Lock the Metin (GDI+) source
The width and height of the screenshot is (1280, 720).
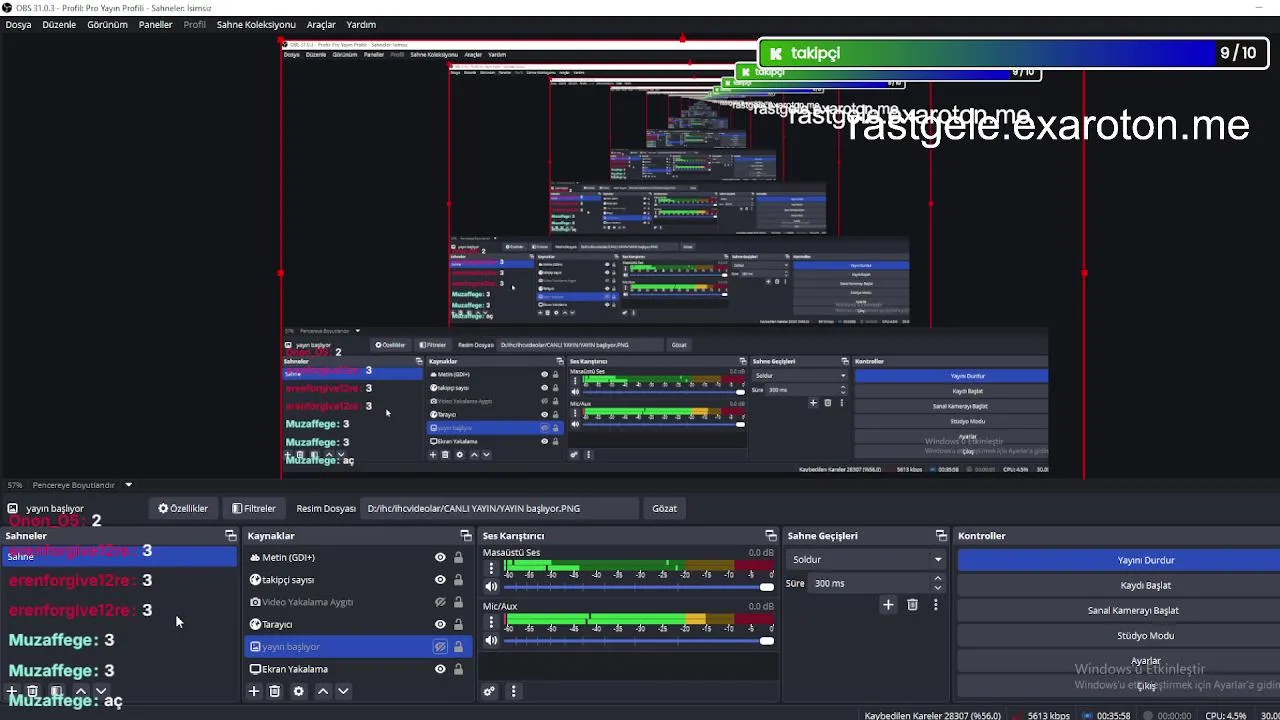458,557
